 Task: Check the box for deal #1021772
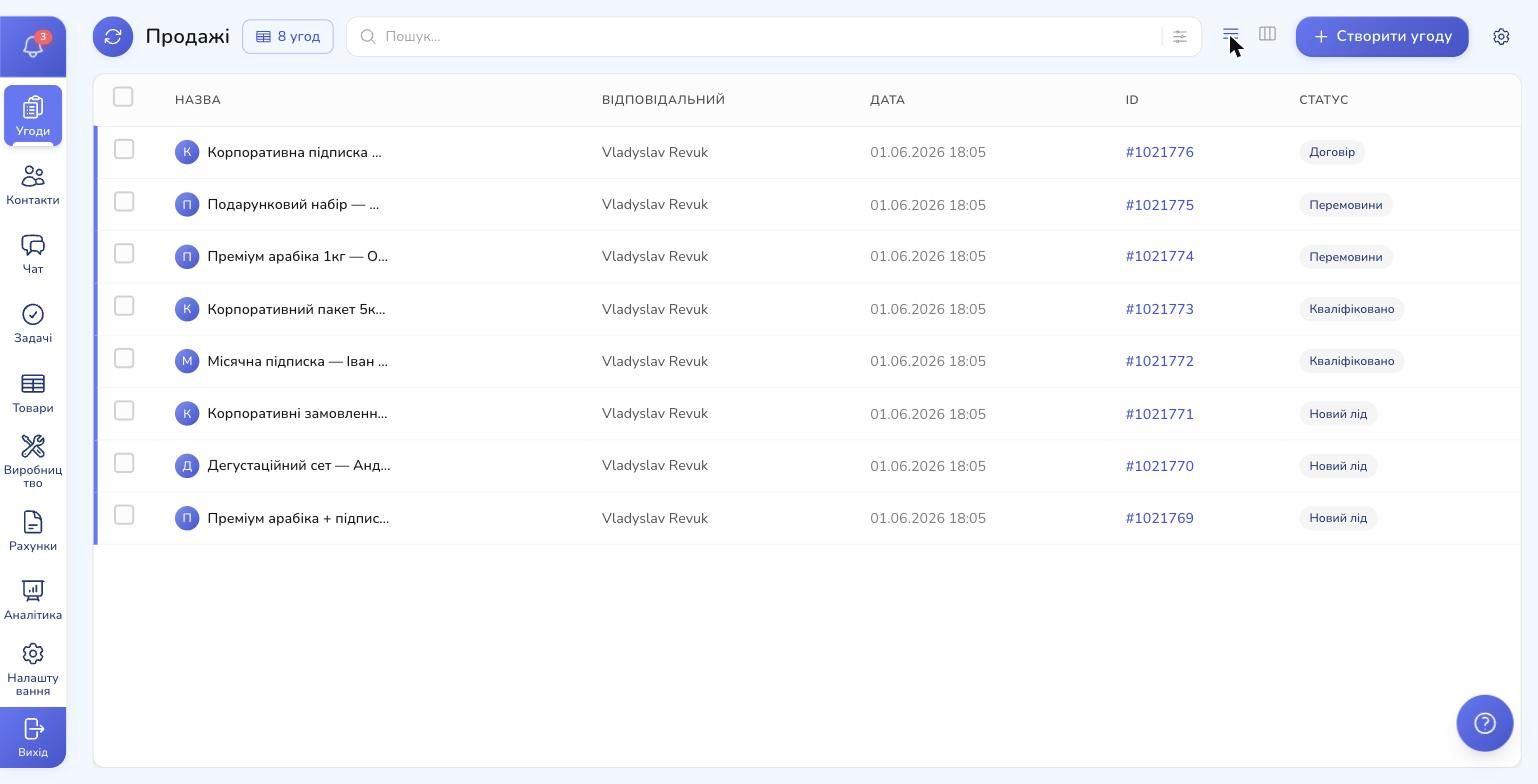(x=124, y=358)
